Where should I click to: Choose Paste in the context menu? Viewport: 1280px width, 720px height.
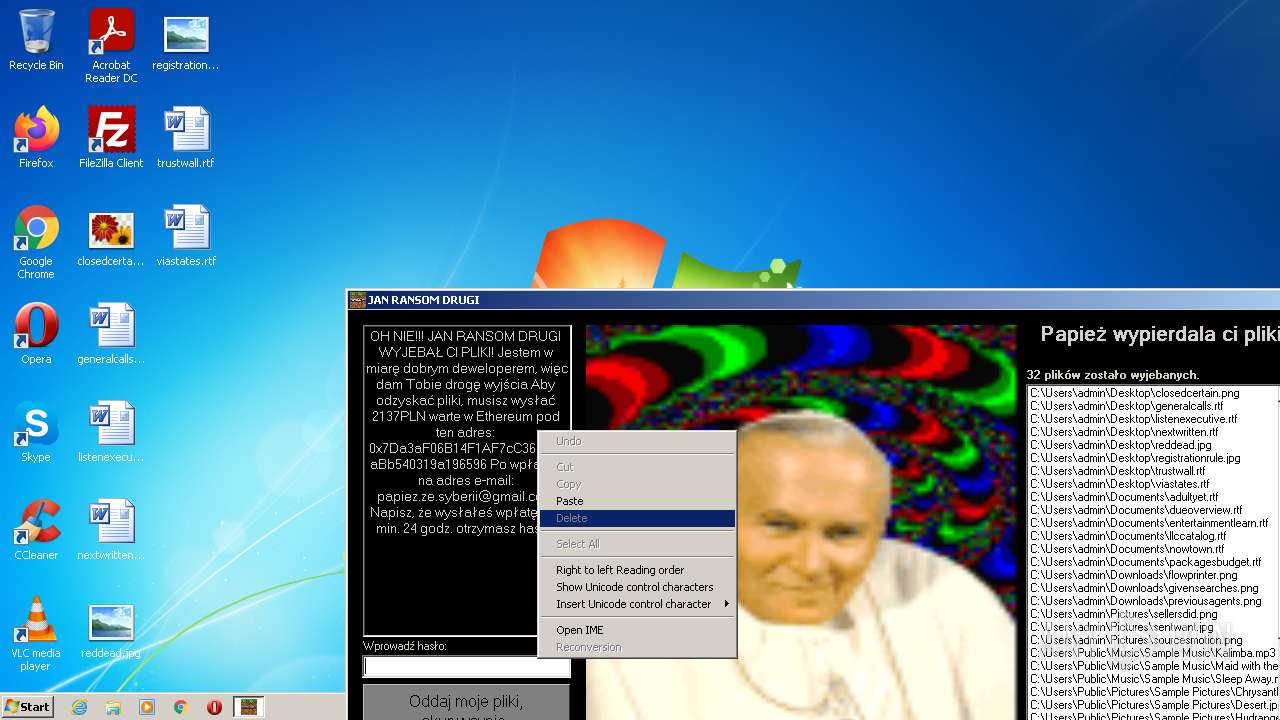tap(637, 501)
